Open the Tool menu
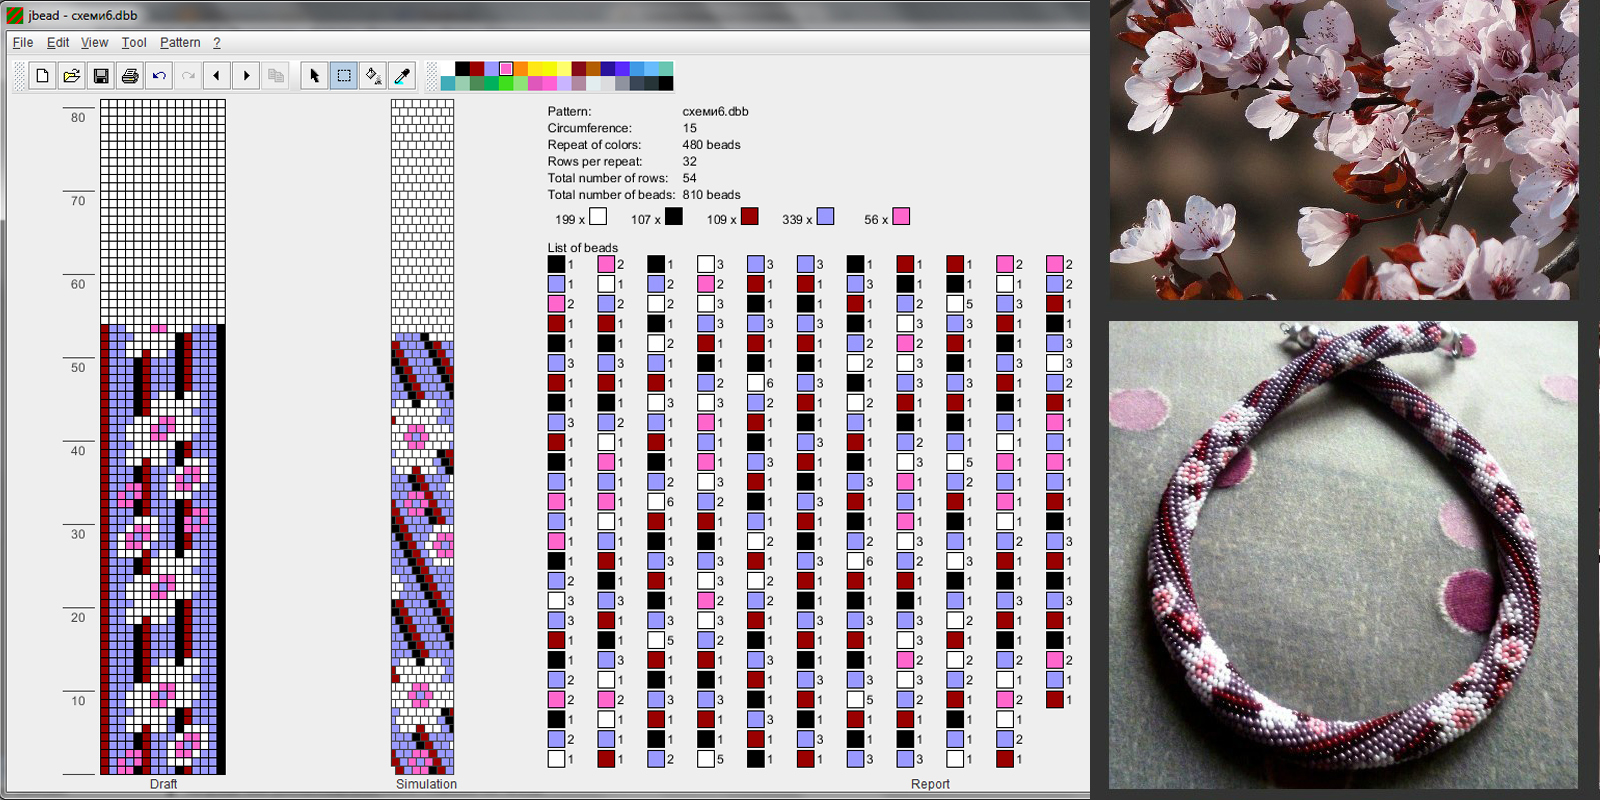This screenshot has width=1600, height=800. point(134,42)
